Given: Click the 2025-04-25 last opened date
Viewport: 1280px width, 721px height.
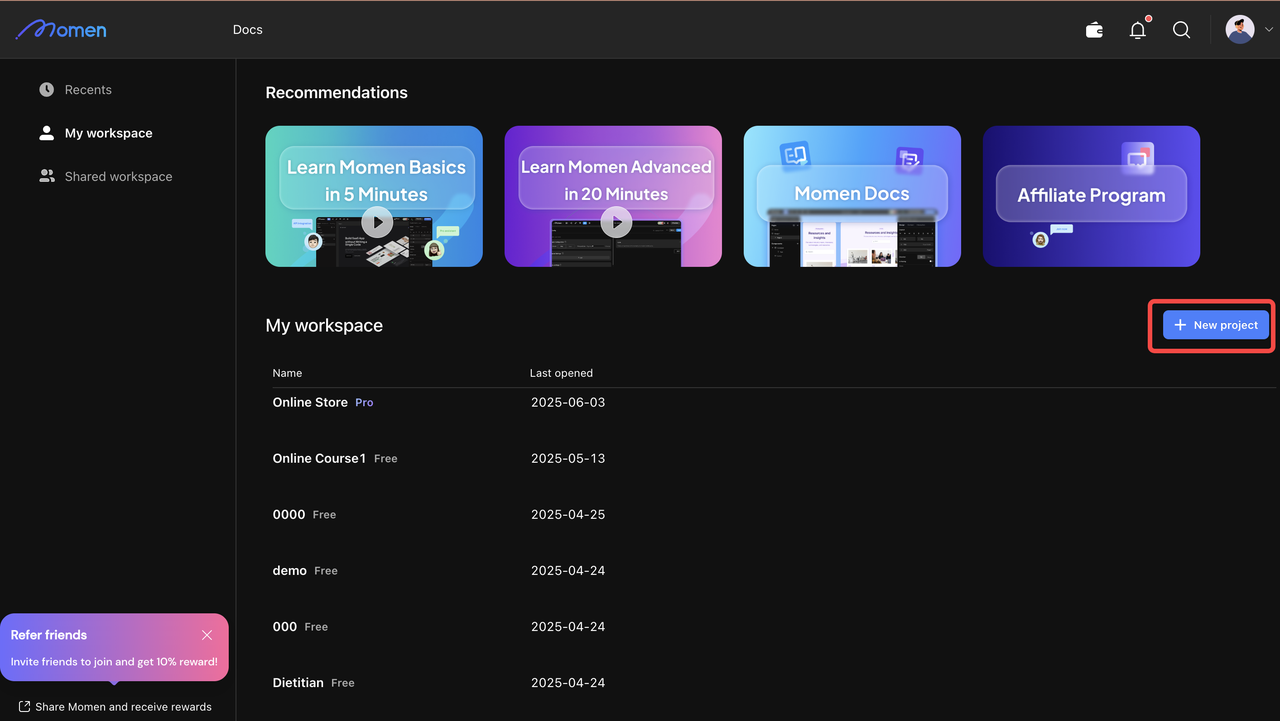Looking at the screenshot, I should (568, 514).
